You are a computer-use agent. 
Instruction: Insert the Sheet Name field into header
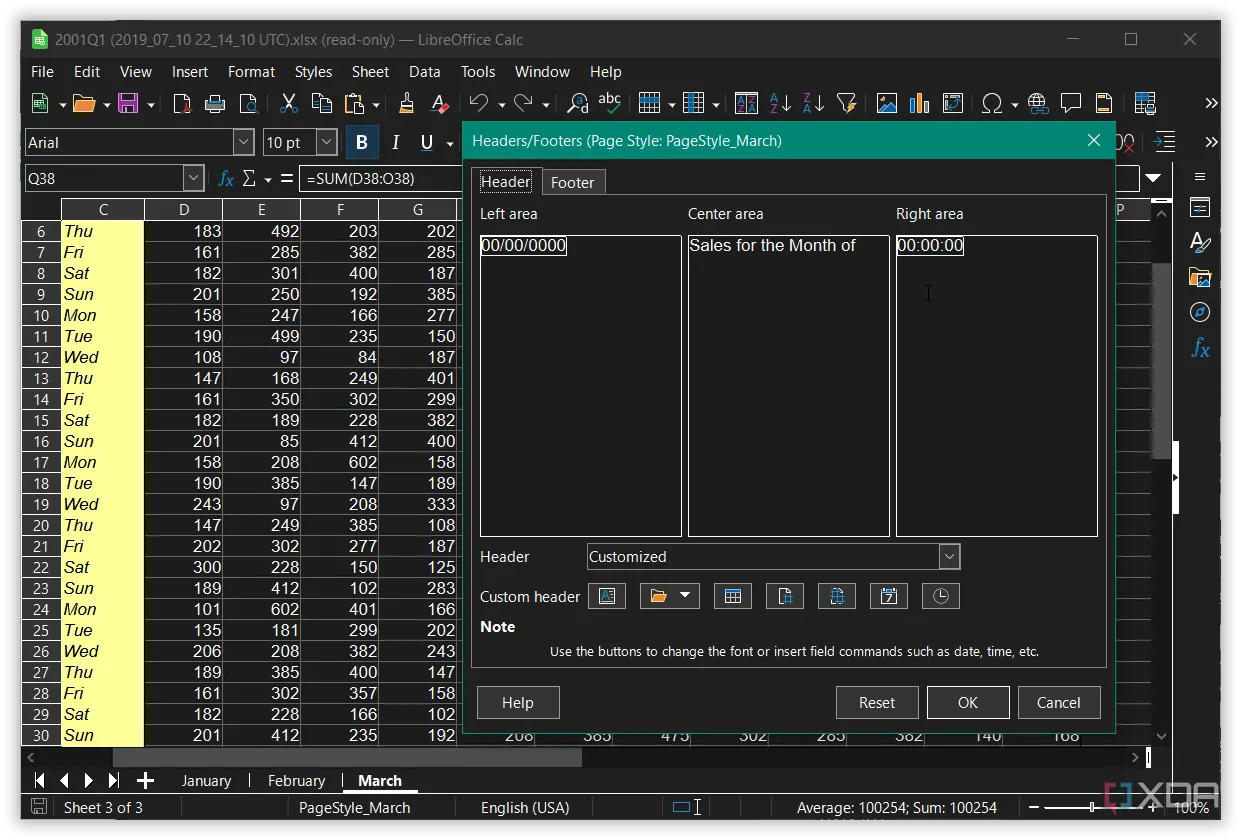pyautogui.click(x=732, y=596)
